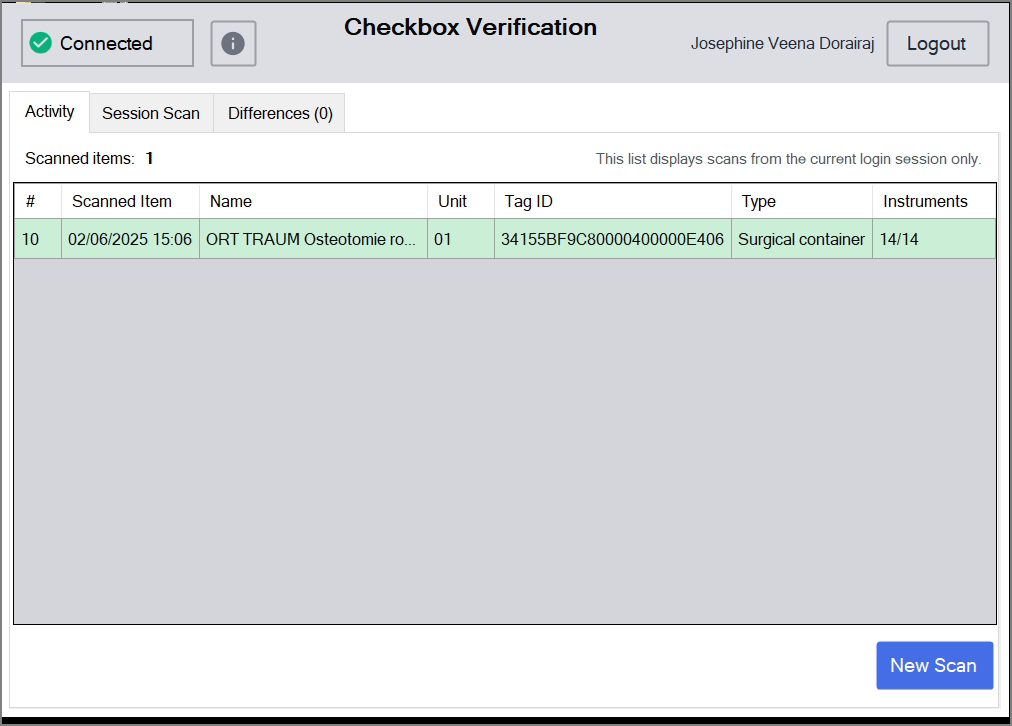
Task: Click the Name column header
Action: 313,201
